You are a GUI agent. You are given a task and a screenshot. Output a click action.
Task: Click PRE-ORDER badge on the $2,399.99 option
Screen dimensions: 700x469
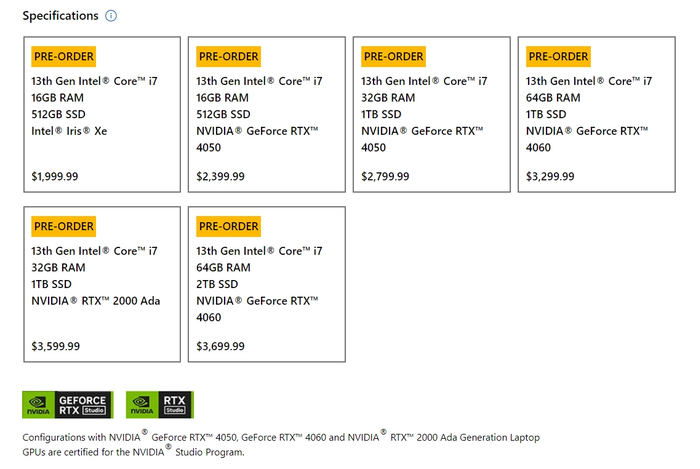click(x=229, y=56)
